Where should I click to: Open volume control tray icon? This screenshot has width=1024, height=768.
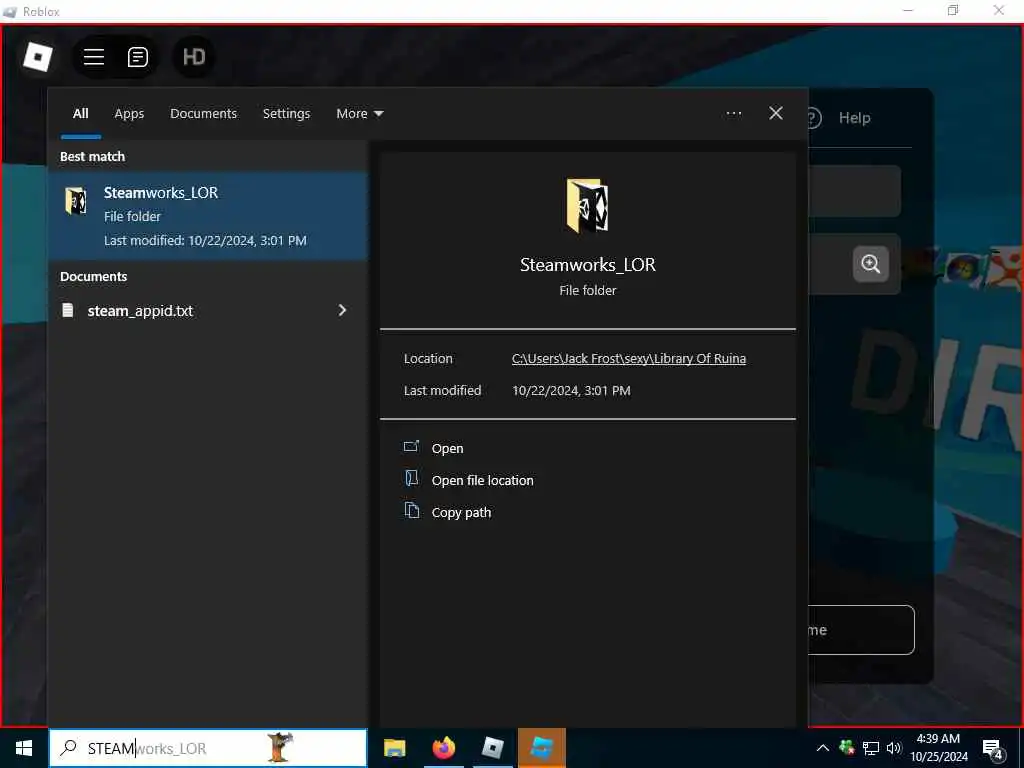click(893, 748)
